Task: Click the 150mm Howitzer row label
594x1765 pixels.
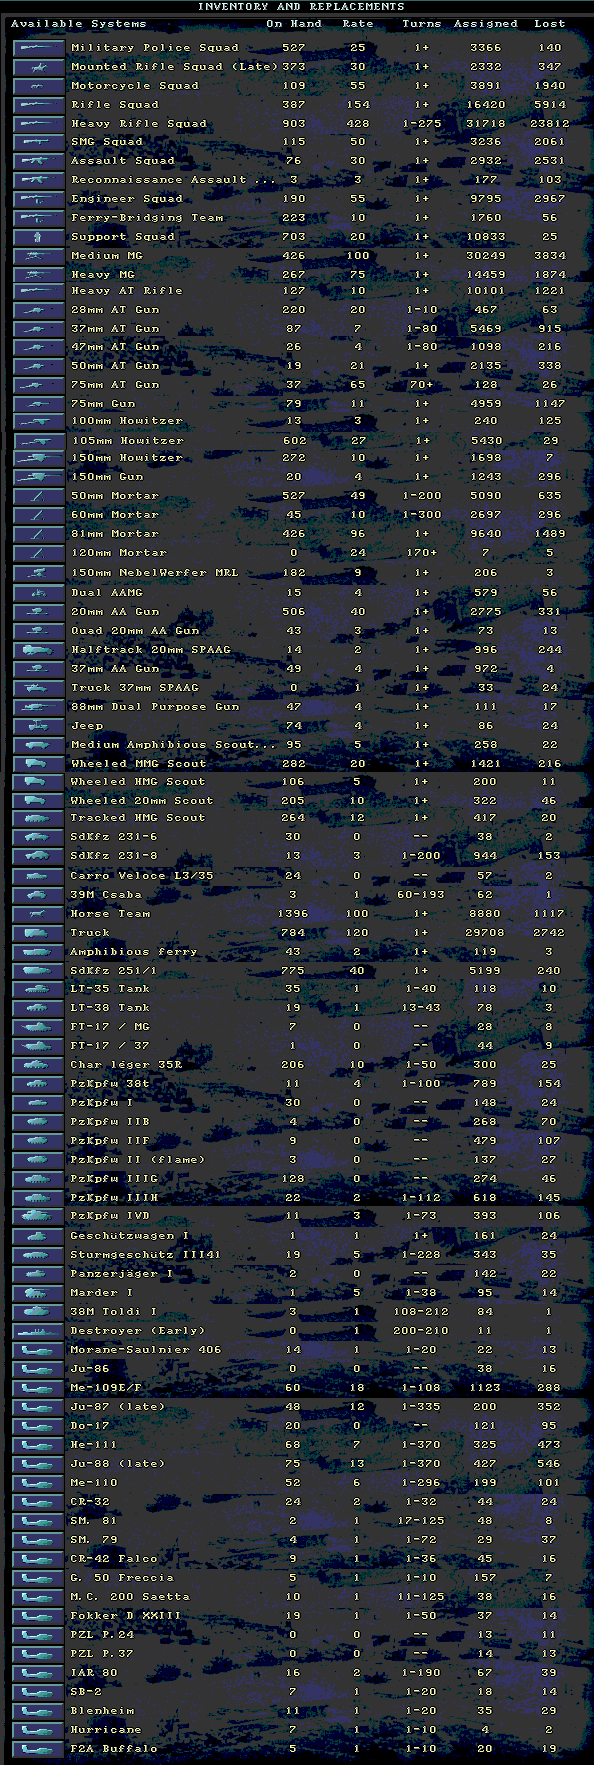Action: point(127,458)
